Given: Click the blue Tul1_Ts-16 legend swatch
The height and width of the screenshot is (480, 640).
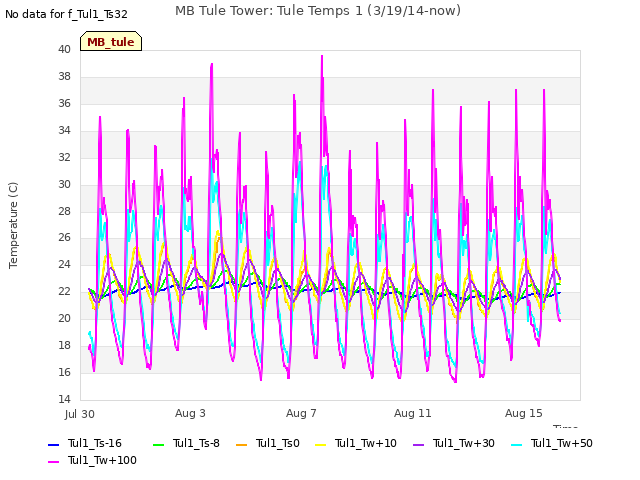Looking at the screenshot, I should pos(54,444).
